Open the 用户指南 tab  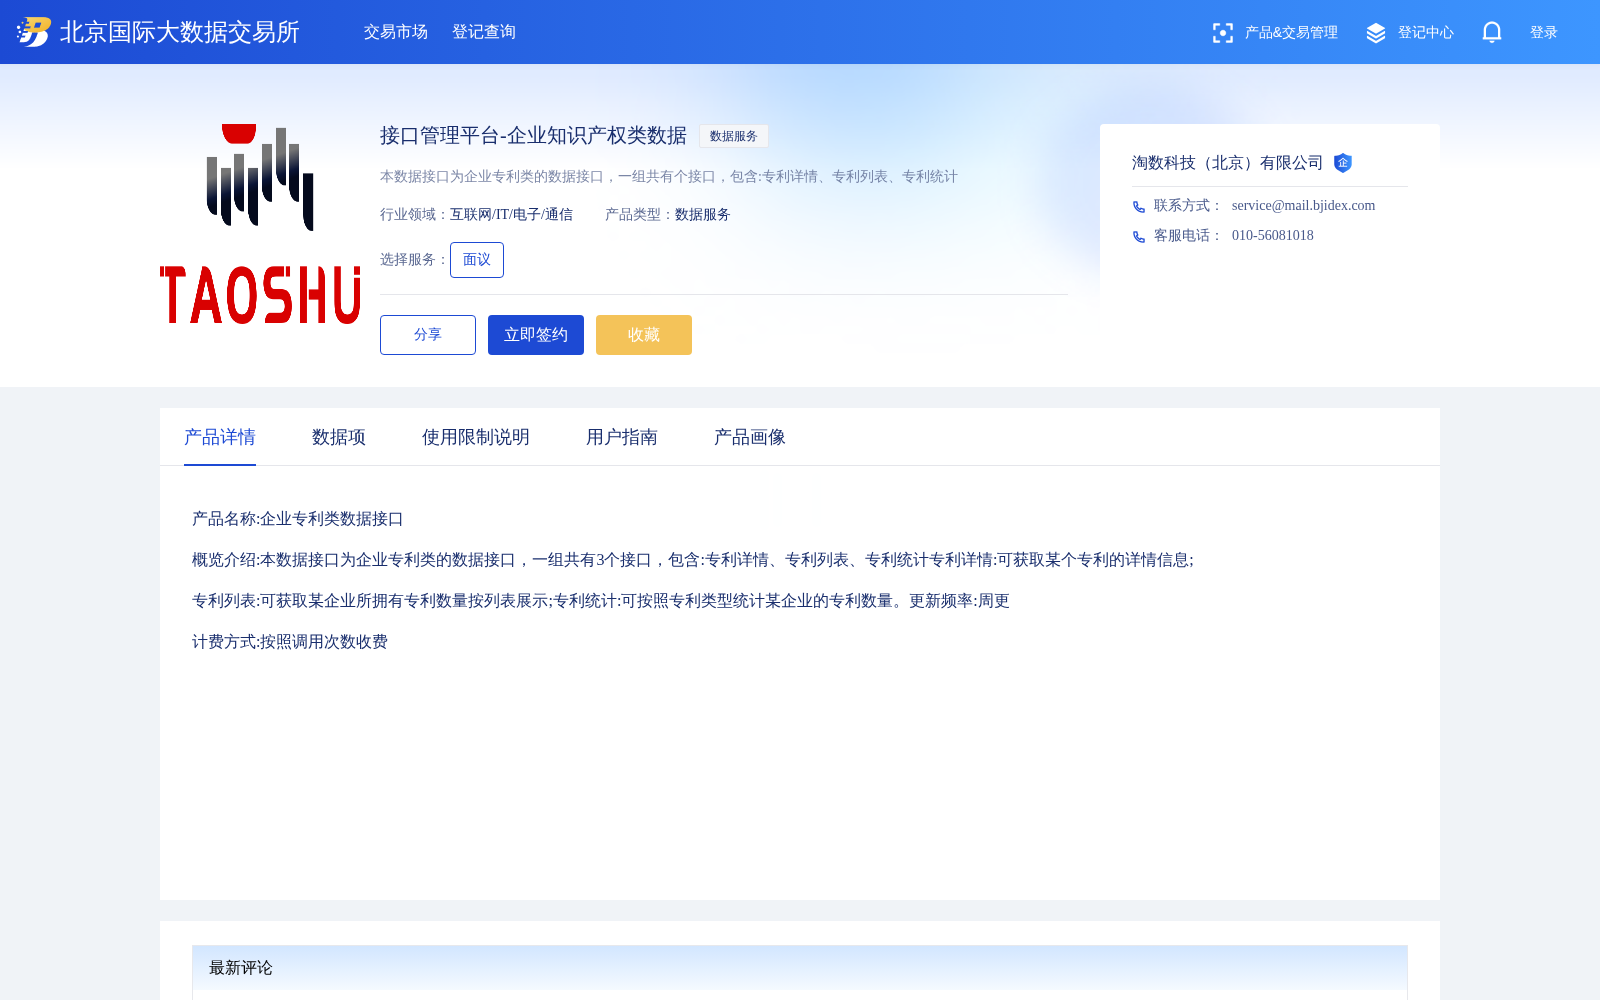click(622, 437)
